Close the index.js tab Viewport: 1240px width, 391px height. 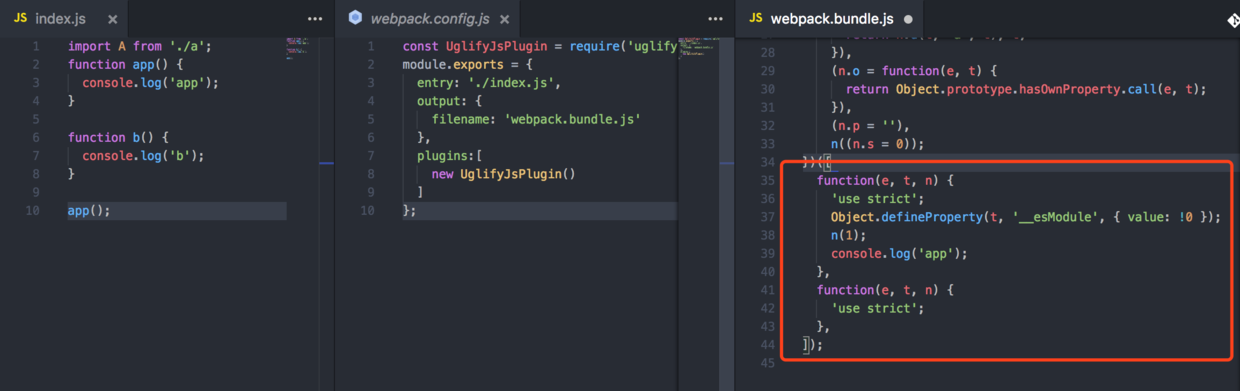pos(113,19)
